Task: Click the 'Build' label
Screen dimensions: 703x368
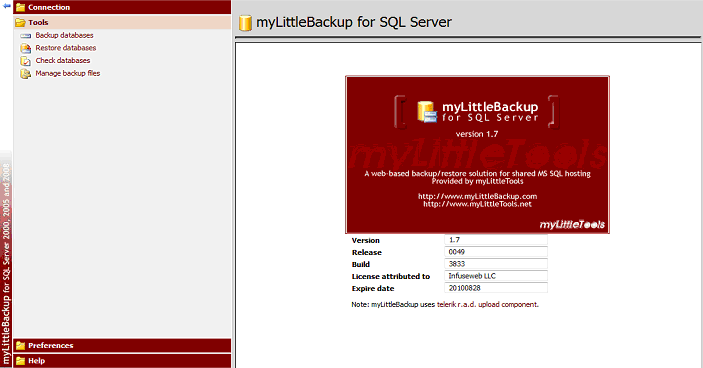Action: (361, 264)
